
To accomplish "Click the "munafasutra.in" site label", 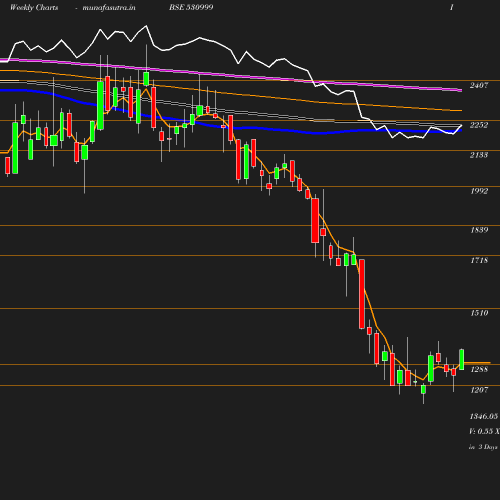I will 109,8.
